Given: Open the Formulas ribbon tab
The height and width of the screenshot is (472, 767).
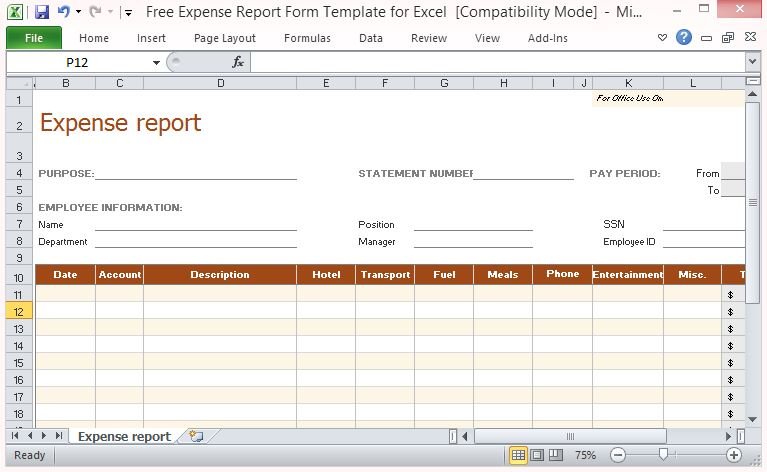Looking at the screenshot, I should 306,38.
